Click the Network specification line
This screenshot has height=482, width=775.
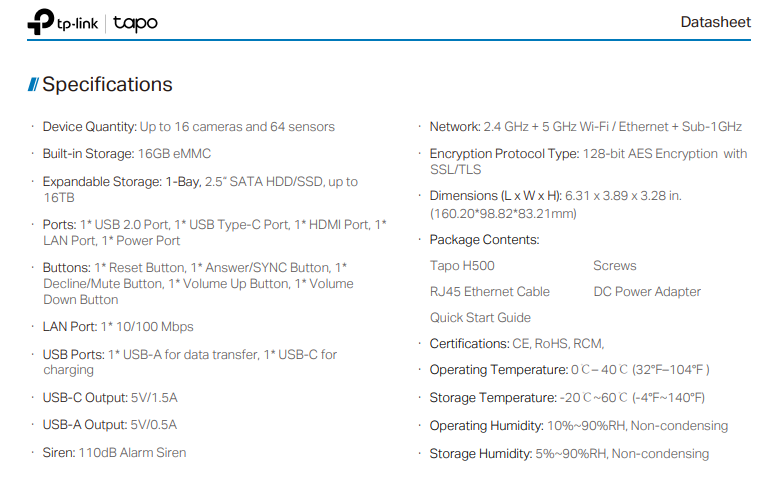pos(585,127)
